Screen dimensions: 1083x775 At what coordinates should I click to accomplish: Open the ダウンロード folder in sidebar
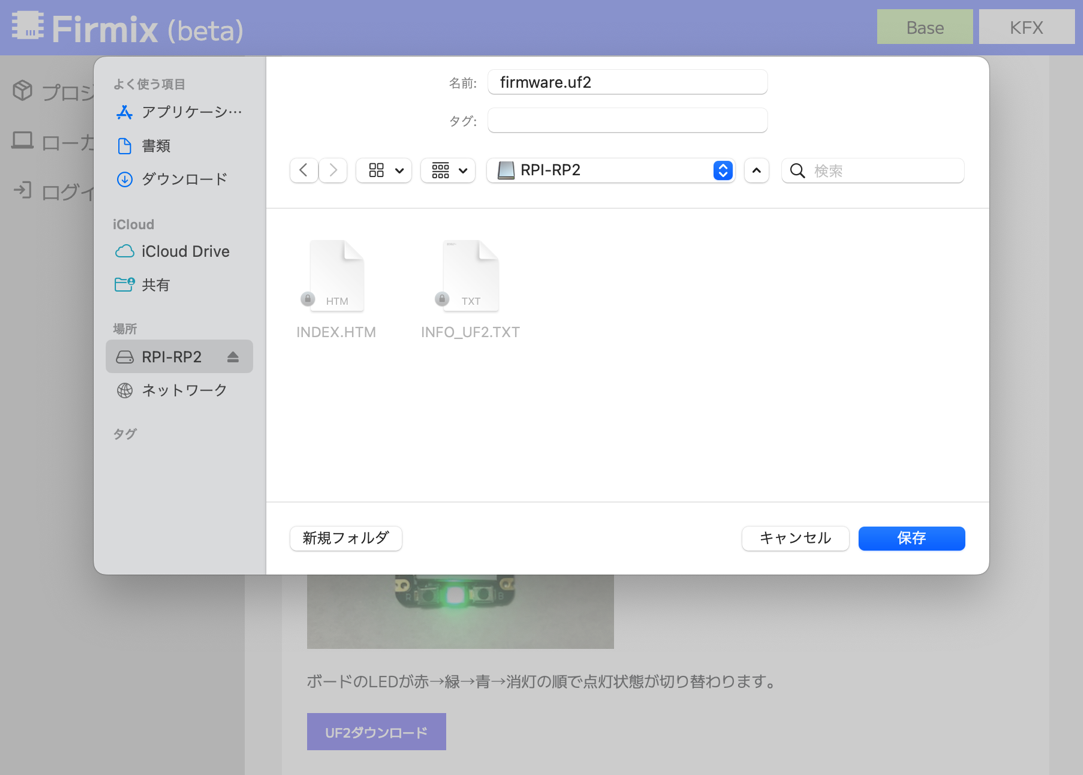(184, 179)
